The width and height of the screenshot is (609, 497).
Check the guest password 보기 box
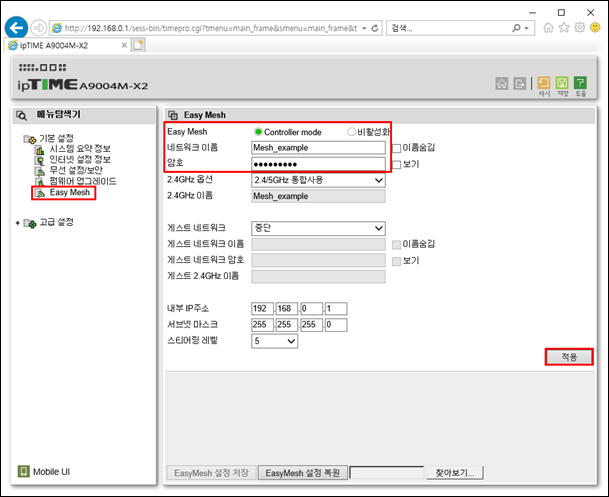[x=397, y=261]
